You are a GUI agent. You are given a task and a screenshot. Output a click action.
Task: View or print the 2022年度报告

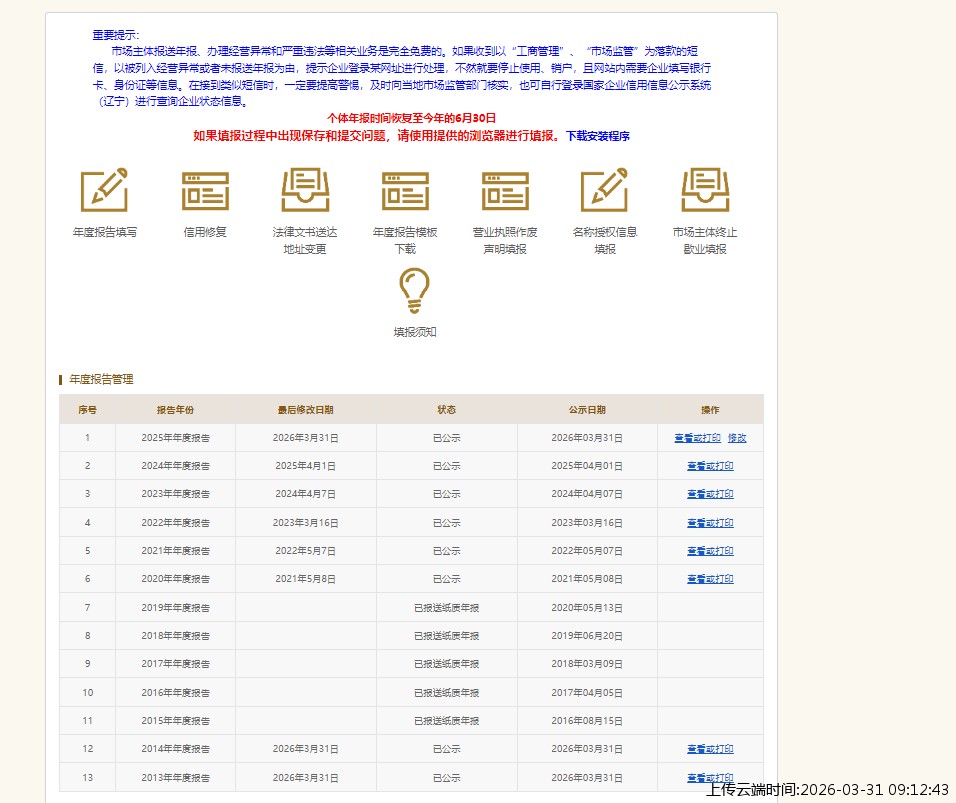pos(710,523)
